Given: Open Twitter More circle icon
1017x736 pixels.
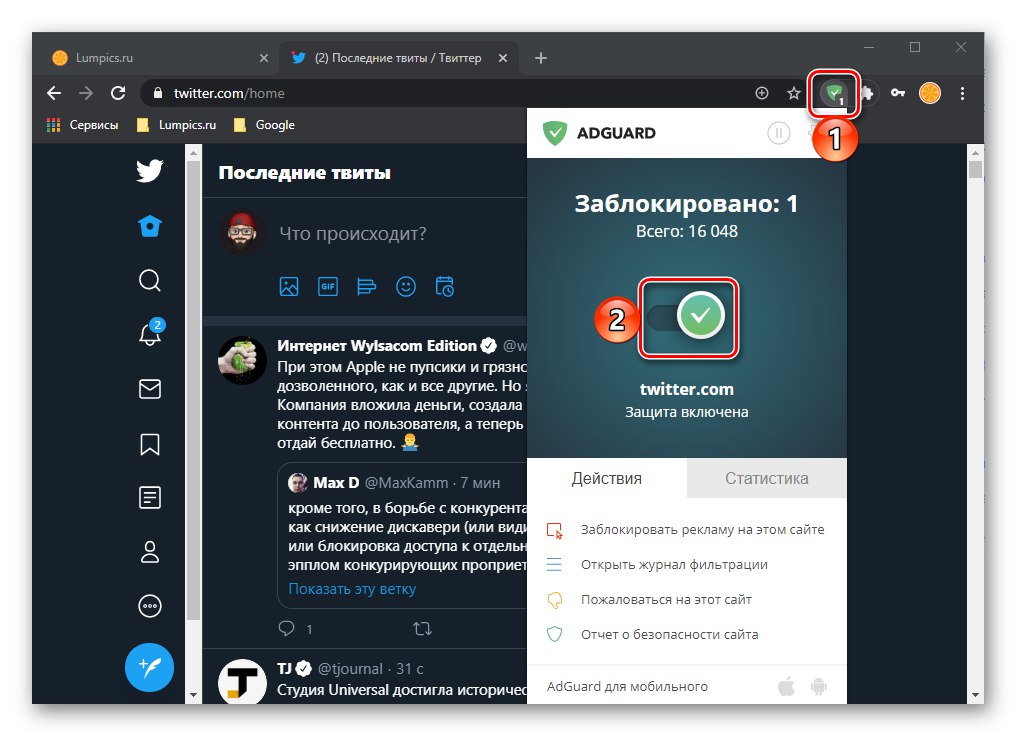Looking at the screenshot, I should click(150, 606).
